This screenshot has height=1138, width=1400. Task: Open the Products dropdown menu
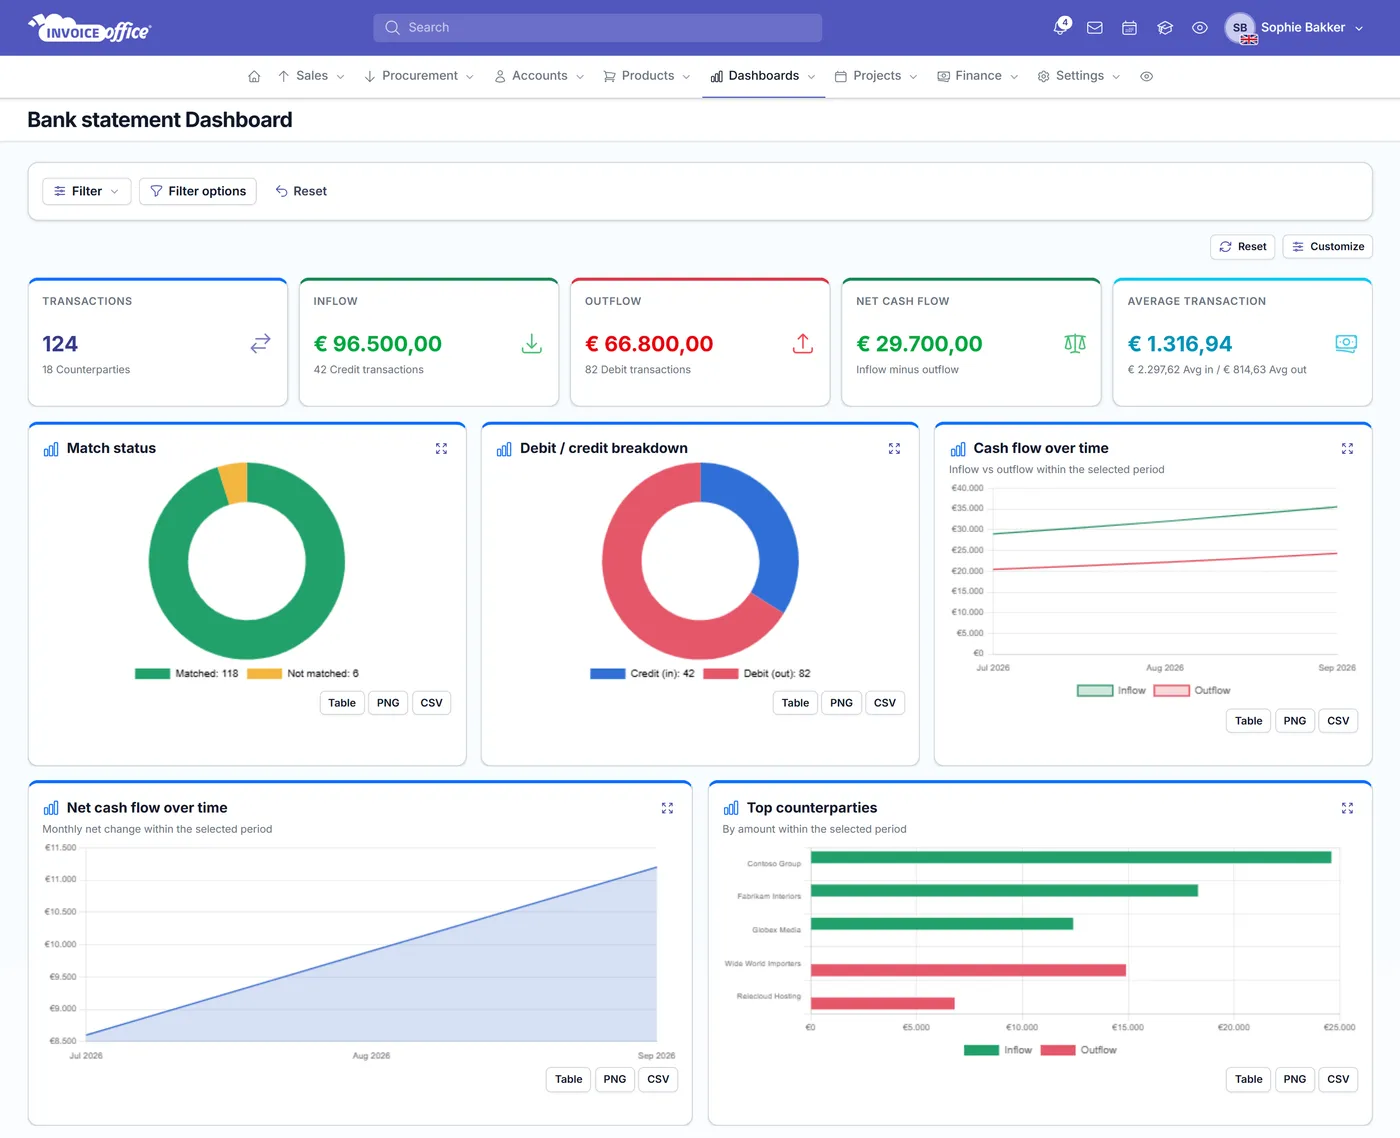click(647, 76)
